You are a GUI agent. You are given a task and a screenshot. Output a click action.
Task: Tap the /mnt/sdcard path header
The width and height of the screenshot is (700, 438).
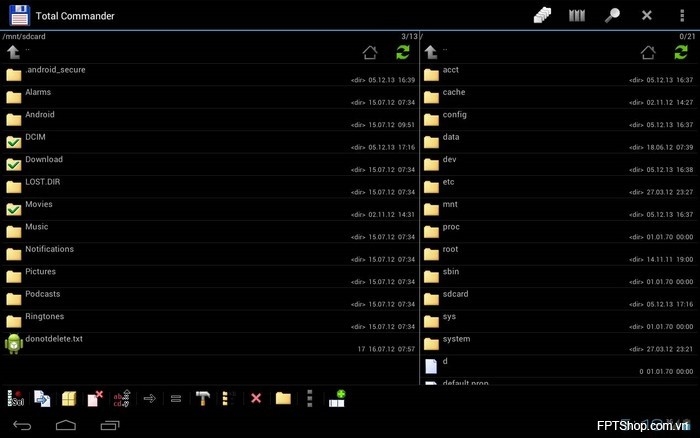24,37
